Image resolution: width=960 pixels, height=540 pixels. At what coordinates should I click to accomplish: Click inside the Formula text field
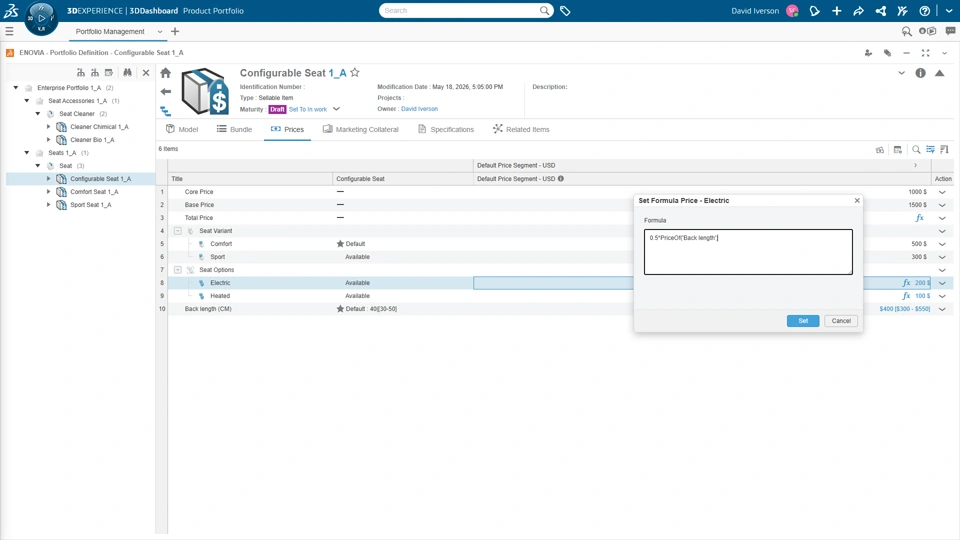pyautogui.click(x=748, y=252)
